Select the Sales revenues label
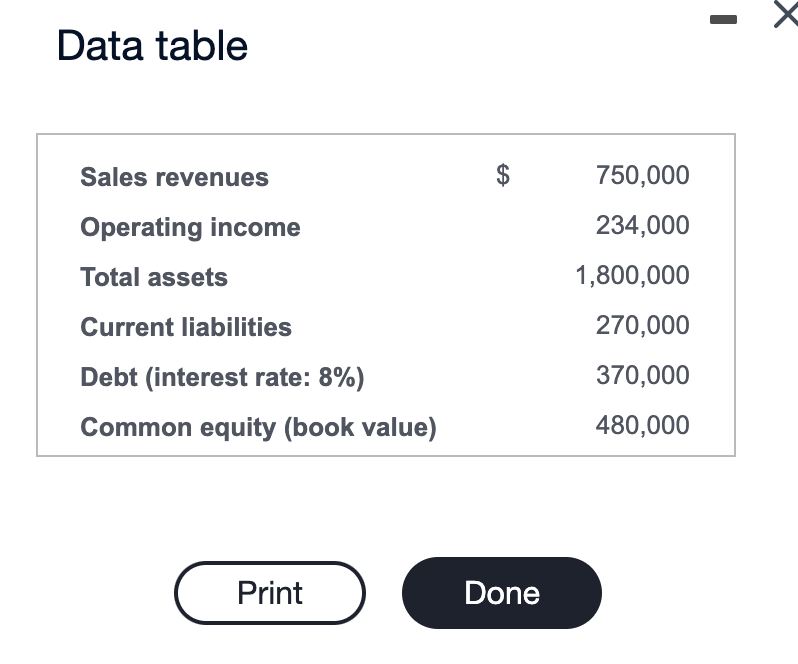Screen dimensions: 798x664 175,177
